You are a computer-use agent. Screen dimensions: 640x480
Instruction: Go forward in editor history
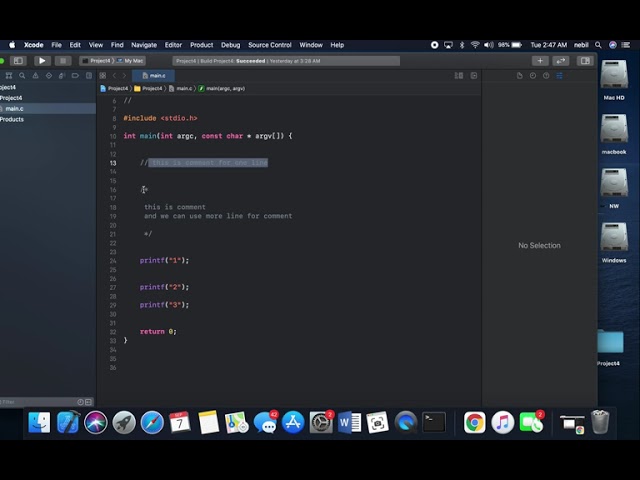pos(124,76)
